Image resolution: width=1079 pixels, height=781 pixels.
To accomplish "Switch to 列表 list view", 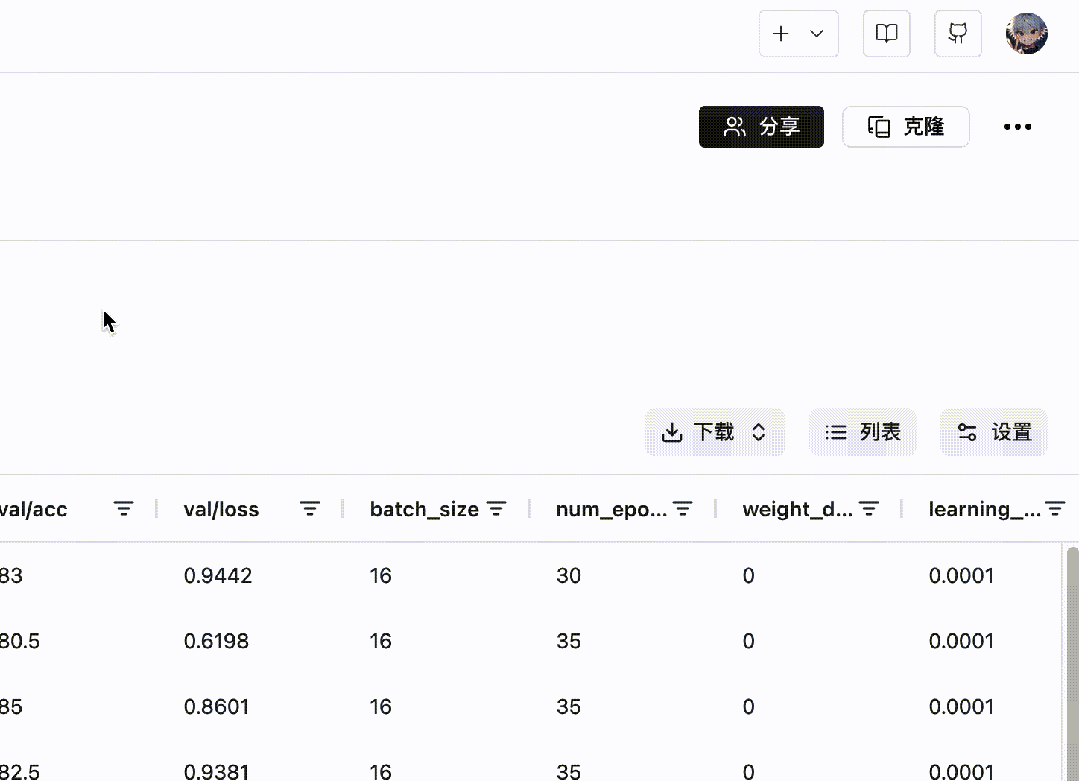I will [x=862, y=432].
